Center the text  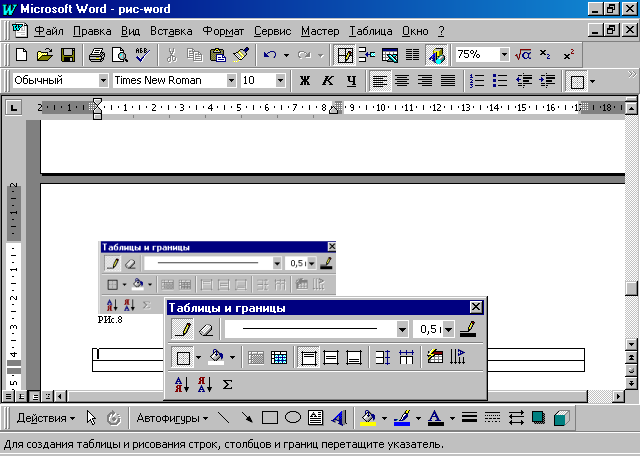tap(402, 80)
